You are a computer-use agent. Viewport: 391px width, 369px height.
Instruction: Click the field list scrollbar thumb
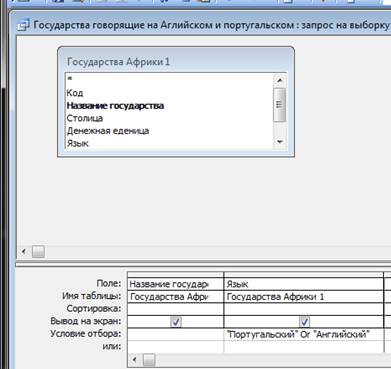[x=279, y=105]
